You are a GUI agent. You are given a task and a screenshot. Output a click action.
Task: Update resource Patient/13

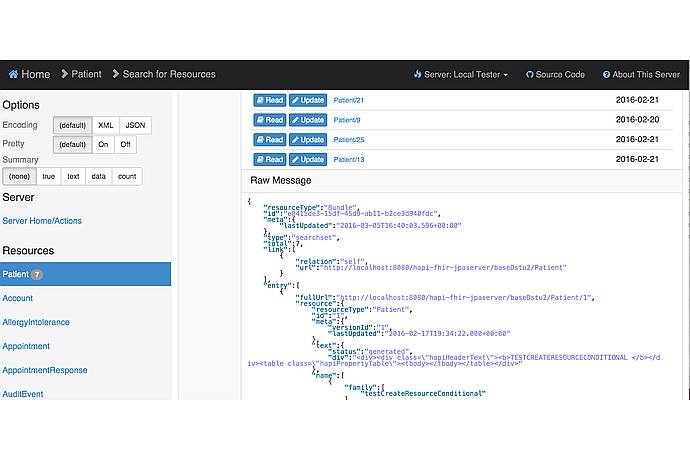[308, 159]
